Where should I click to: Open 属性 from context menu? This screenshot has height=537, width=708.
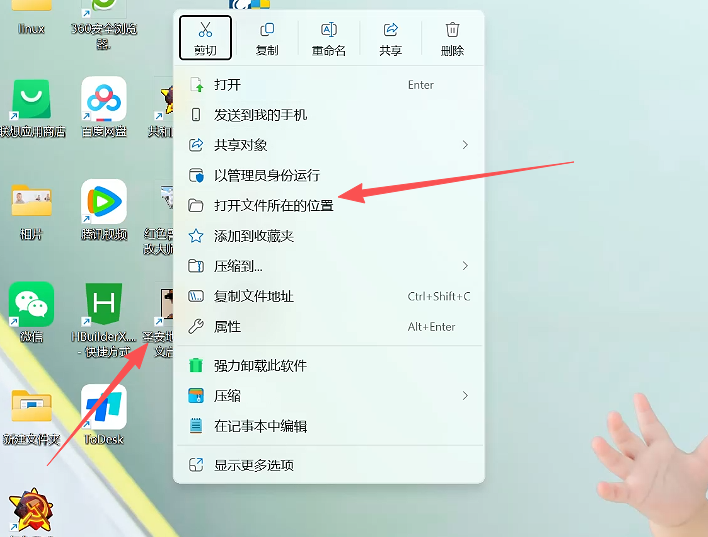point(329,327)
